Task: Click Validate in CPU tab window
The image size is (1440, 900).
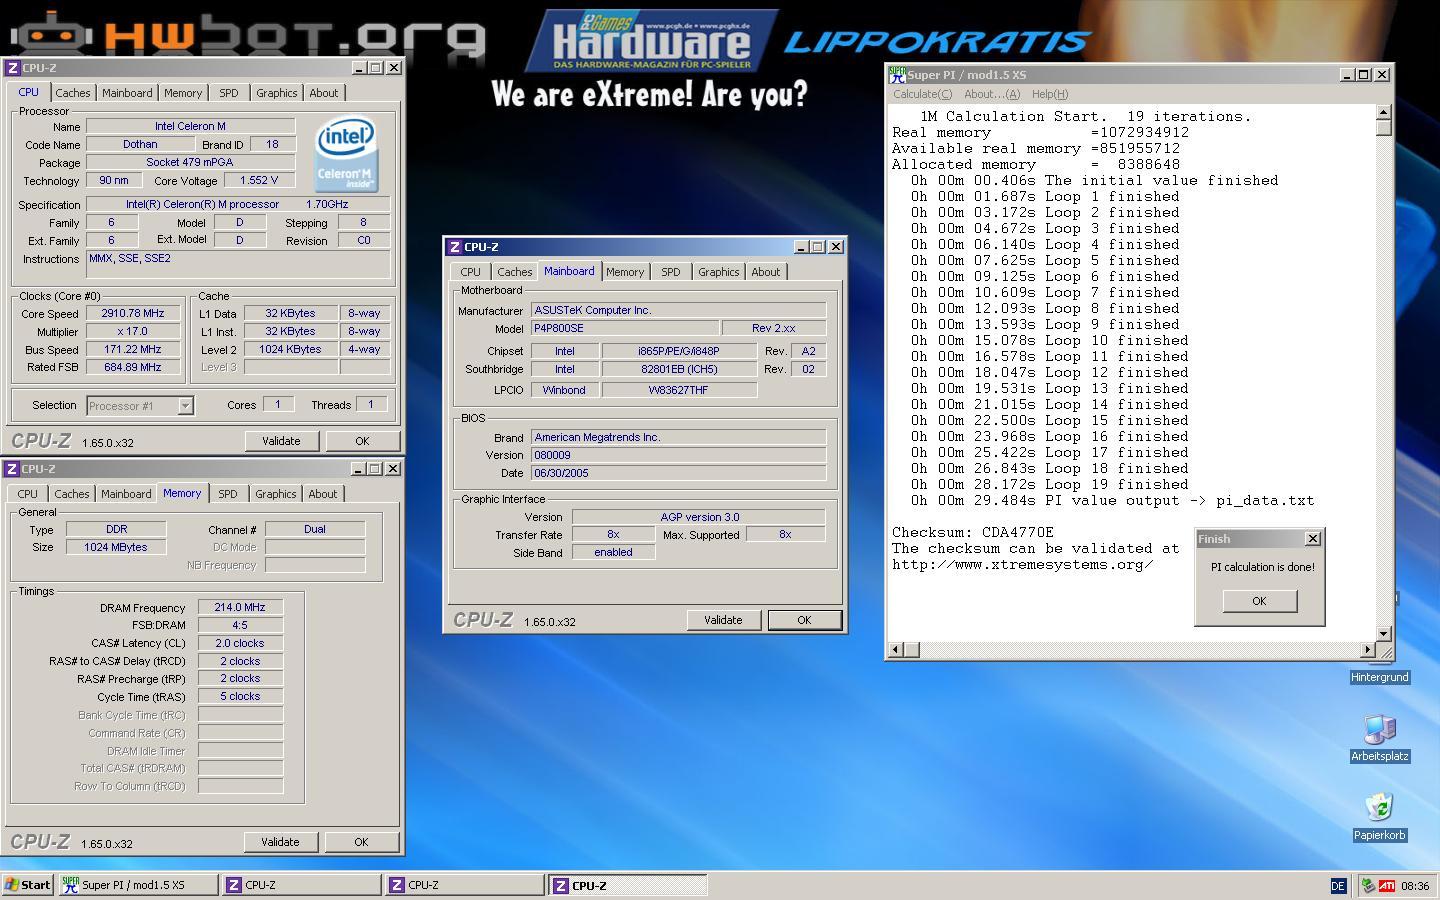Action: pos(281,441)
